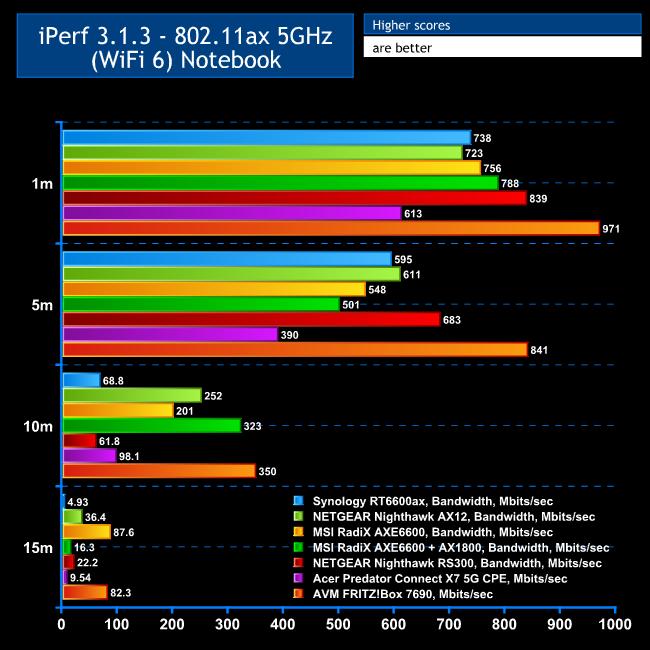The width and height of the screenshot is (650, 650).
Task: Click the 839 value label
Action: [538, 199]
